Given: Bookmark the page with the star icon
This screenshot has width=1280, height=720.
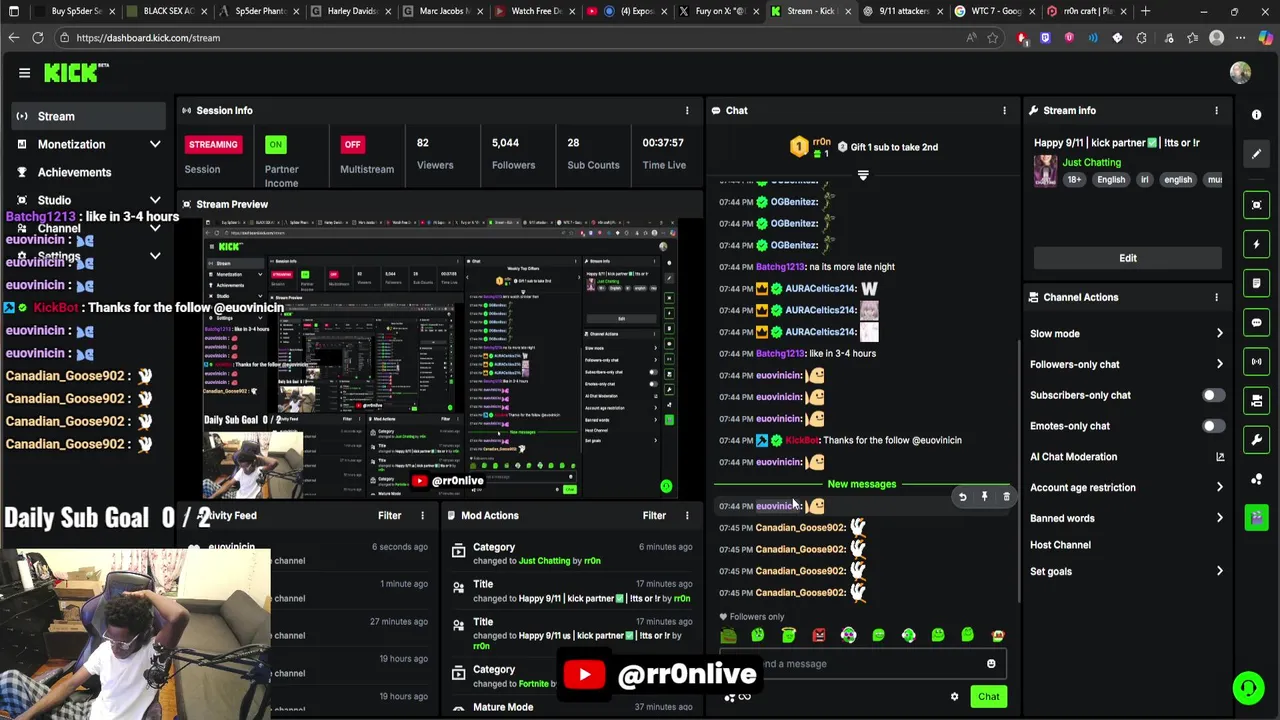Looking at the screenshot, I should point(993,38).
